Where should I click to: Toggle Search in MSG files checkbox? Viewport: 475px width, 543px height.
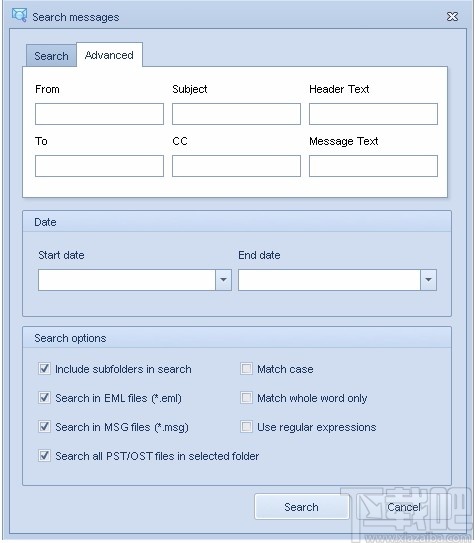coord(44,427)
